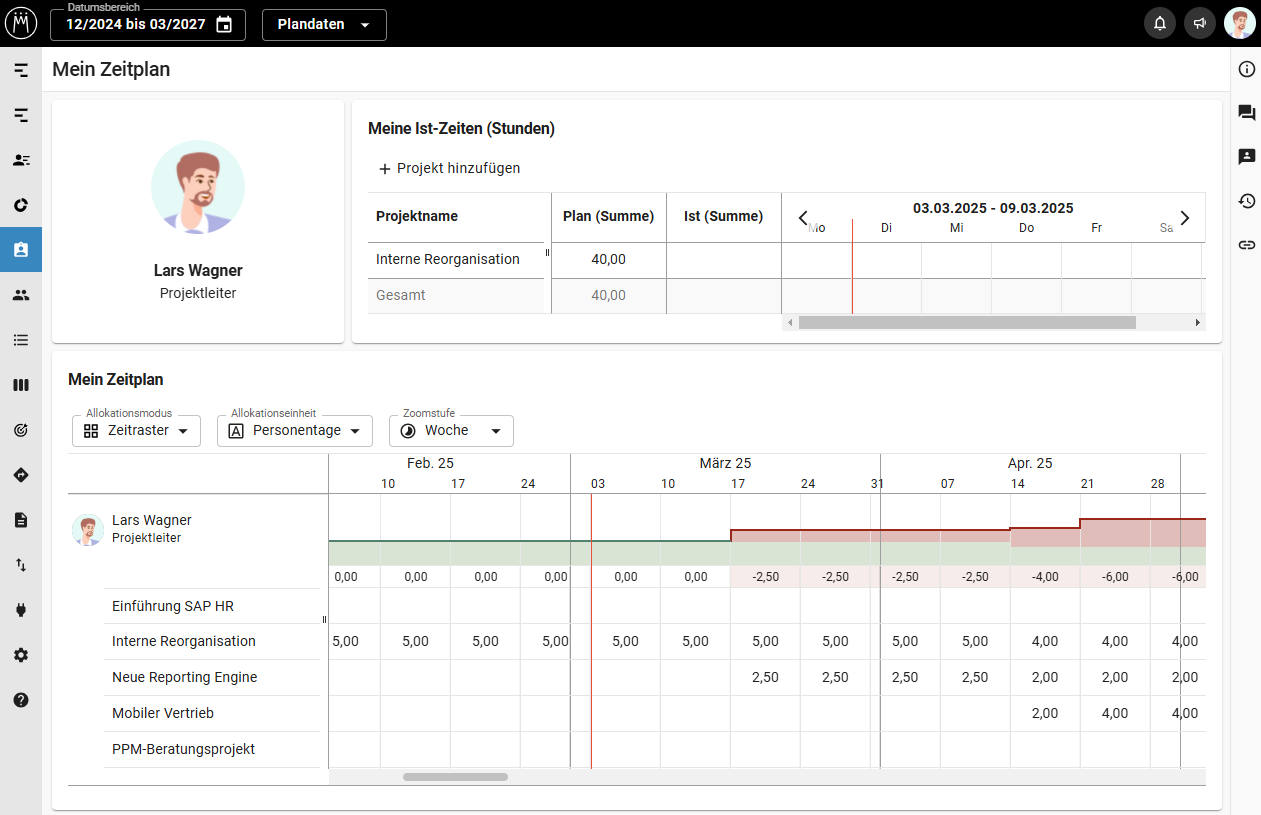Click the Feb. 25 month header
The image size is (1261, 815).
pyautogui.click(x=430, y=464)
